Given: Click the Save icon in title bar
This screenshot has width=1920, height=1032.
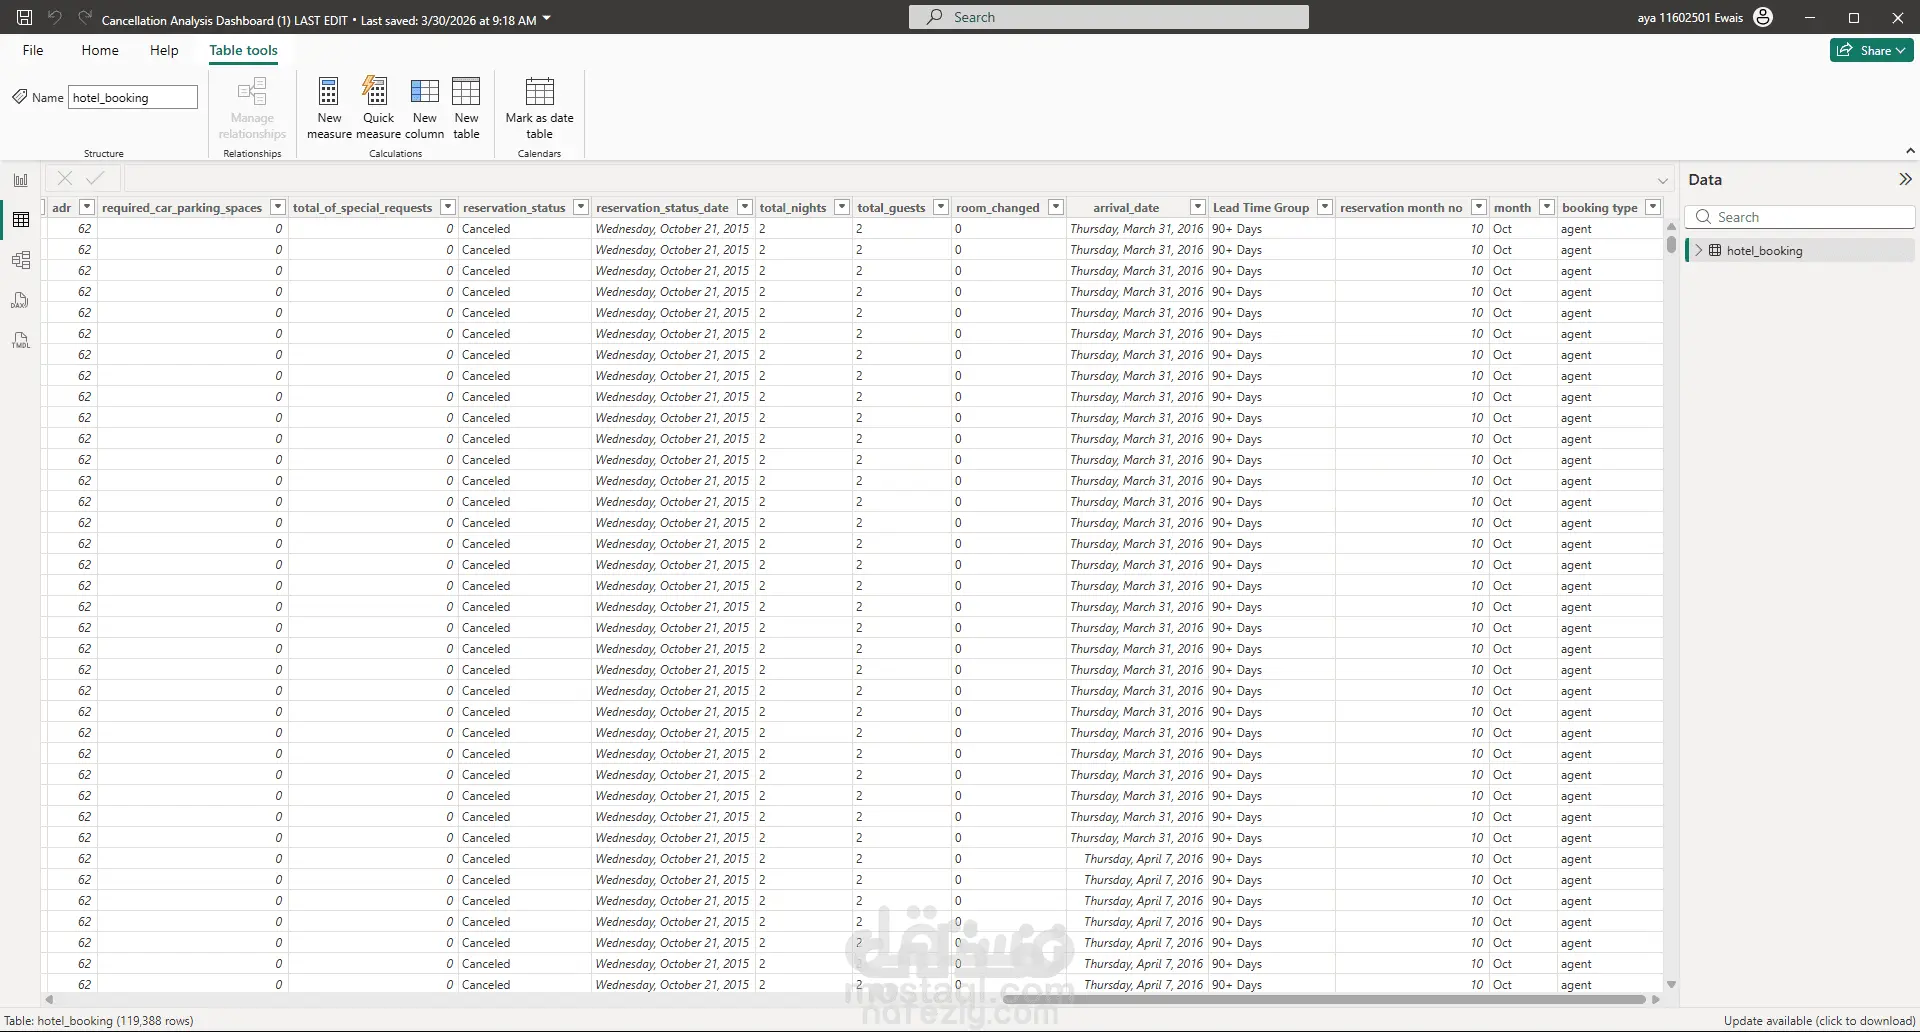Looking at the screenshot, I should (25, 18).
